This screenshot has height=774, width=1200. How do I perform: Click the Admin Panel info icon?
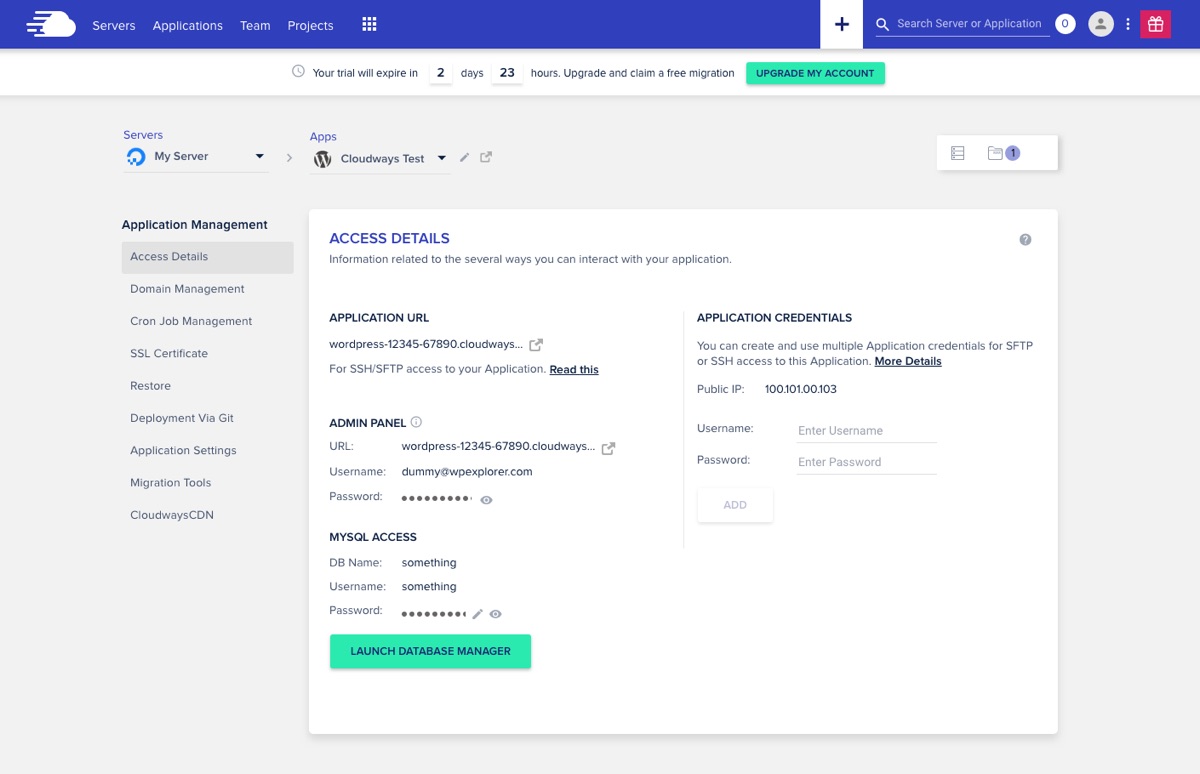[416, 422]
